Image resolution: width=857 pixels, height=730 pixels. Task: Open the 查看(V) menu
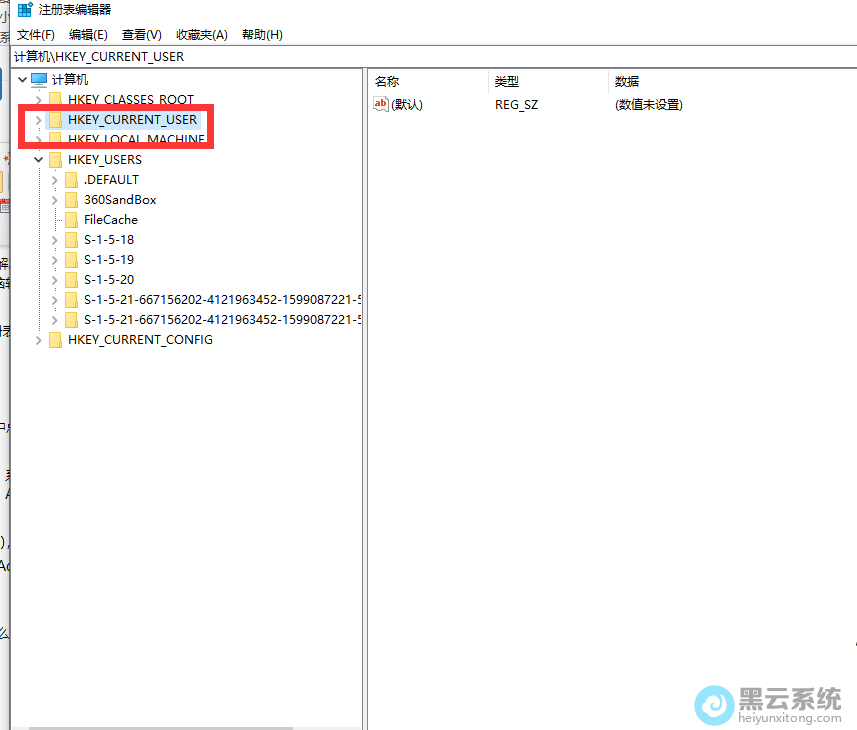click(x=141, y=35)
